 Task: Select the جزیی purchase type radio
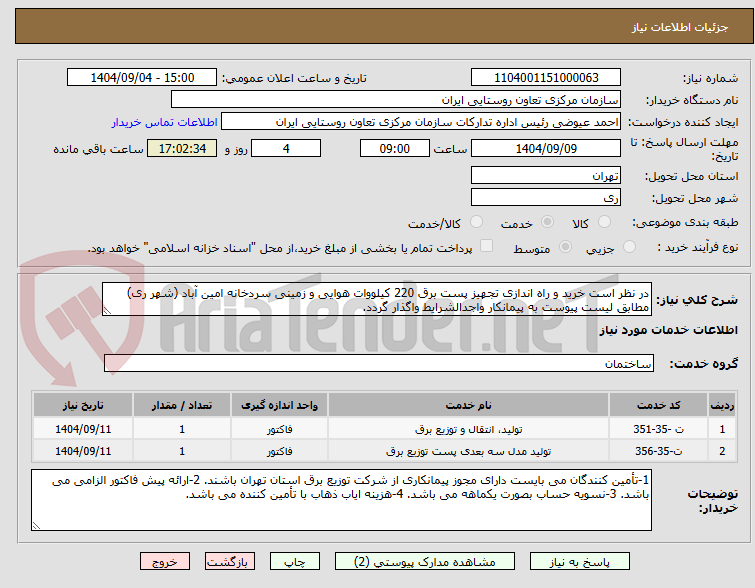point(629,247)
